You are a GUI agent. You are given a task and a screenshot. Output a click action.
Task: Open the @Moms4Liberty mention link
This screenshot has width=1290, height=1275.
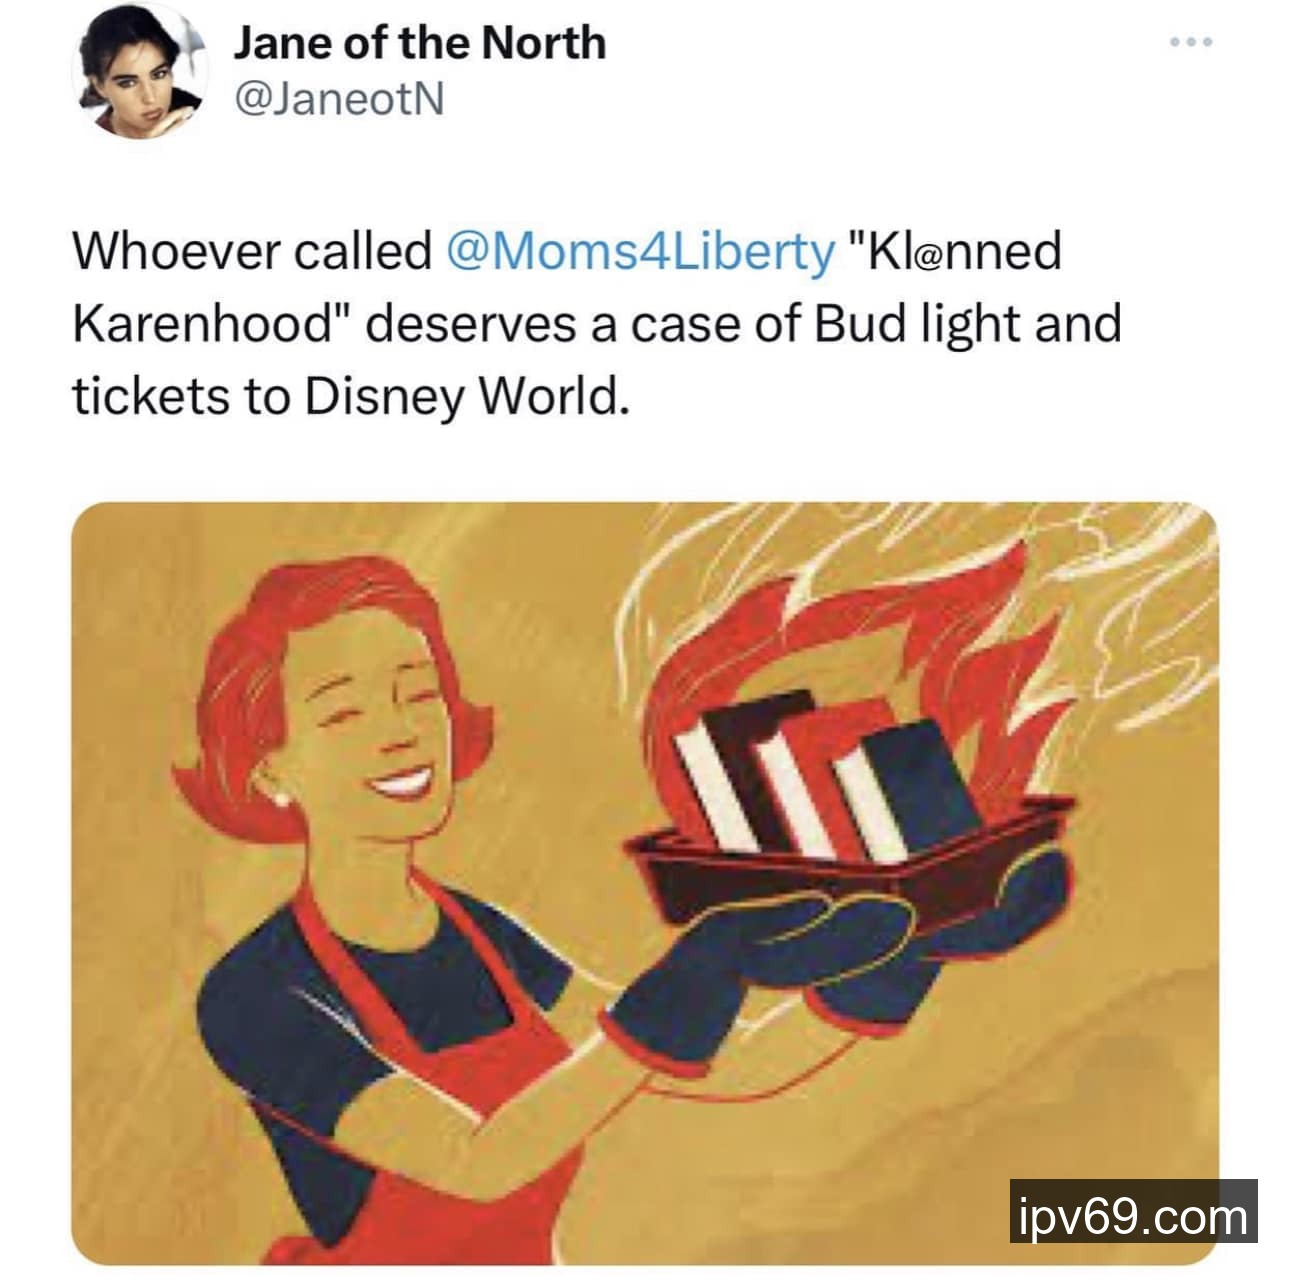[640, 252]
